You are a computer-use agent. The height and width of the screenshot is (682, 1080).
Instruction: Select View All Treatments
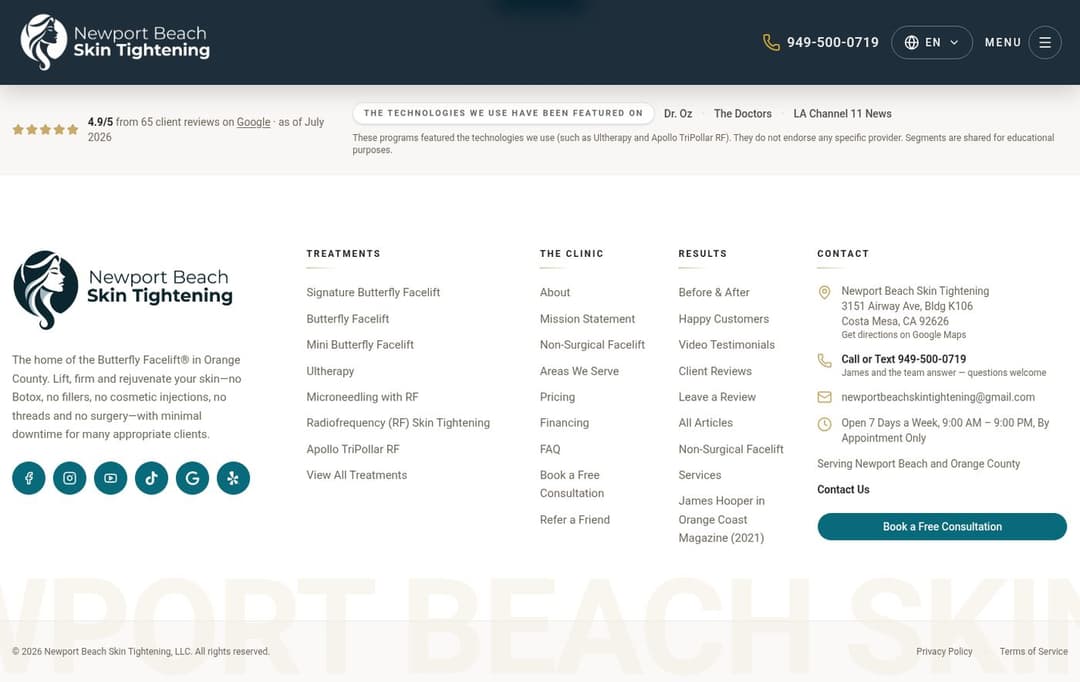[357, 475]
